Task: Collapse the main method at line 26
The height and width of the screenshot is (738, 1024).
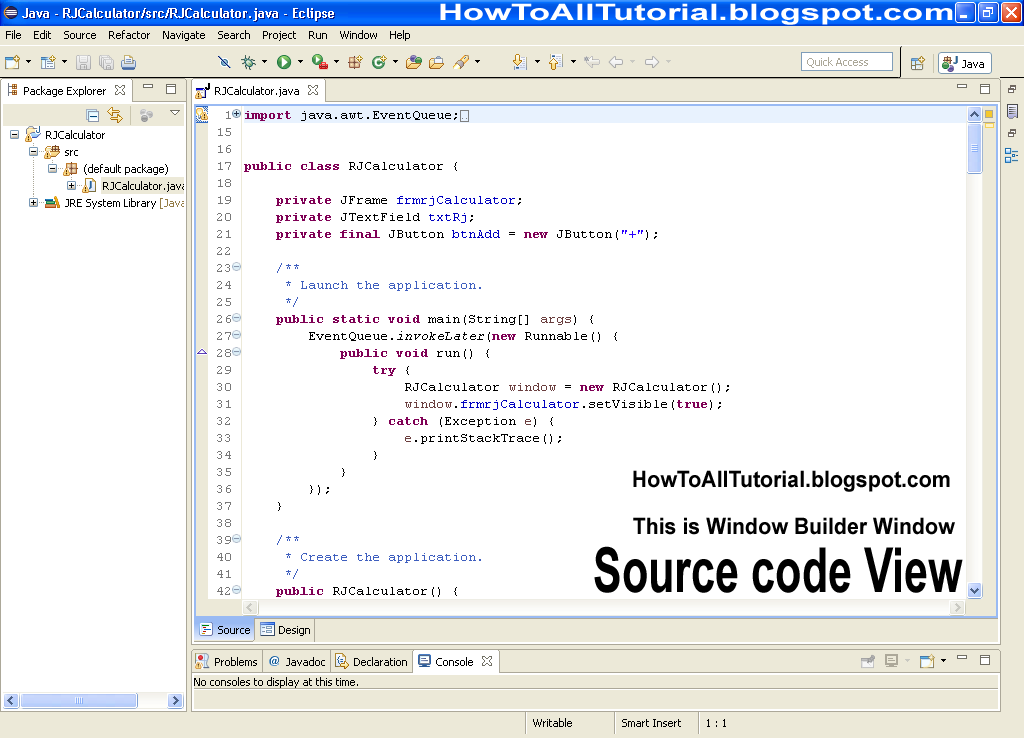Action: pyautogui.click(x=236, y=318)
